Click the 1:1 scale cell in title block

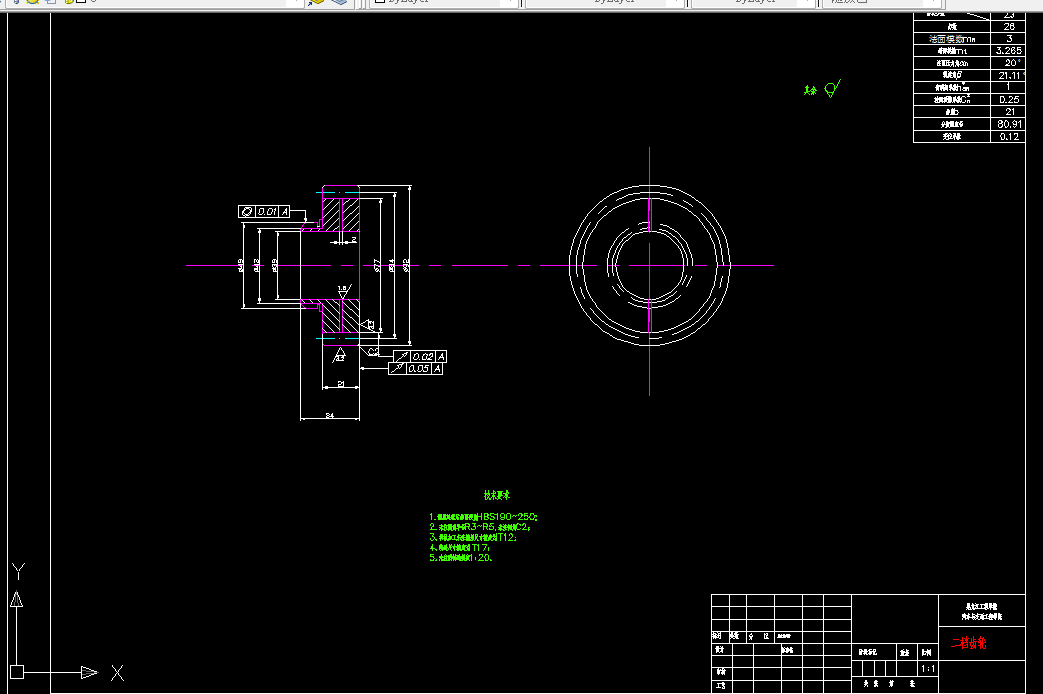pos(927,669)
